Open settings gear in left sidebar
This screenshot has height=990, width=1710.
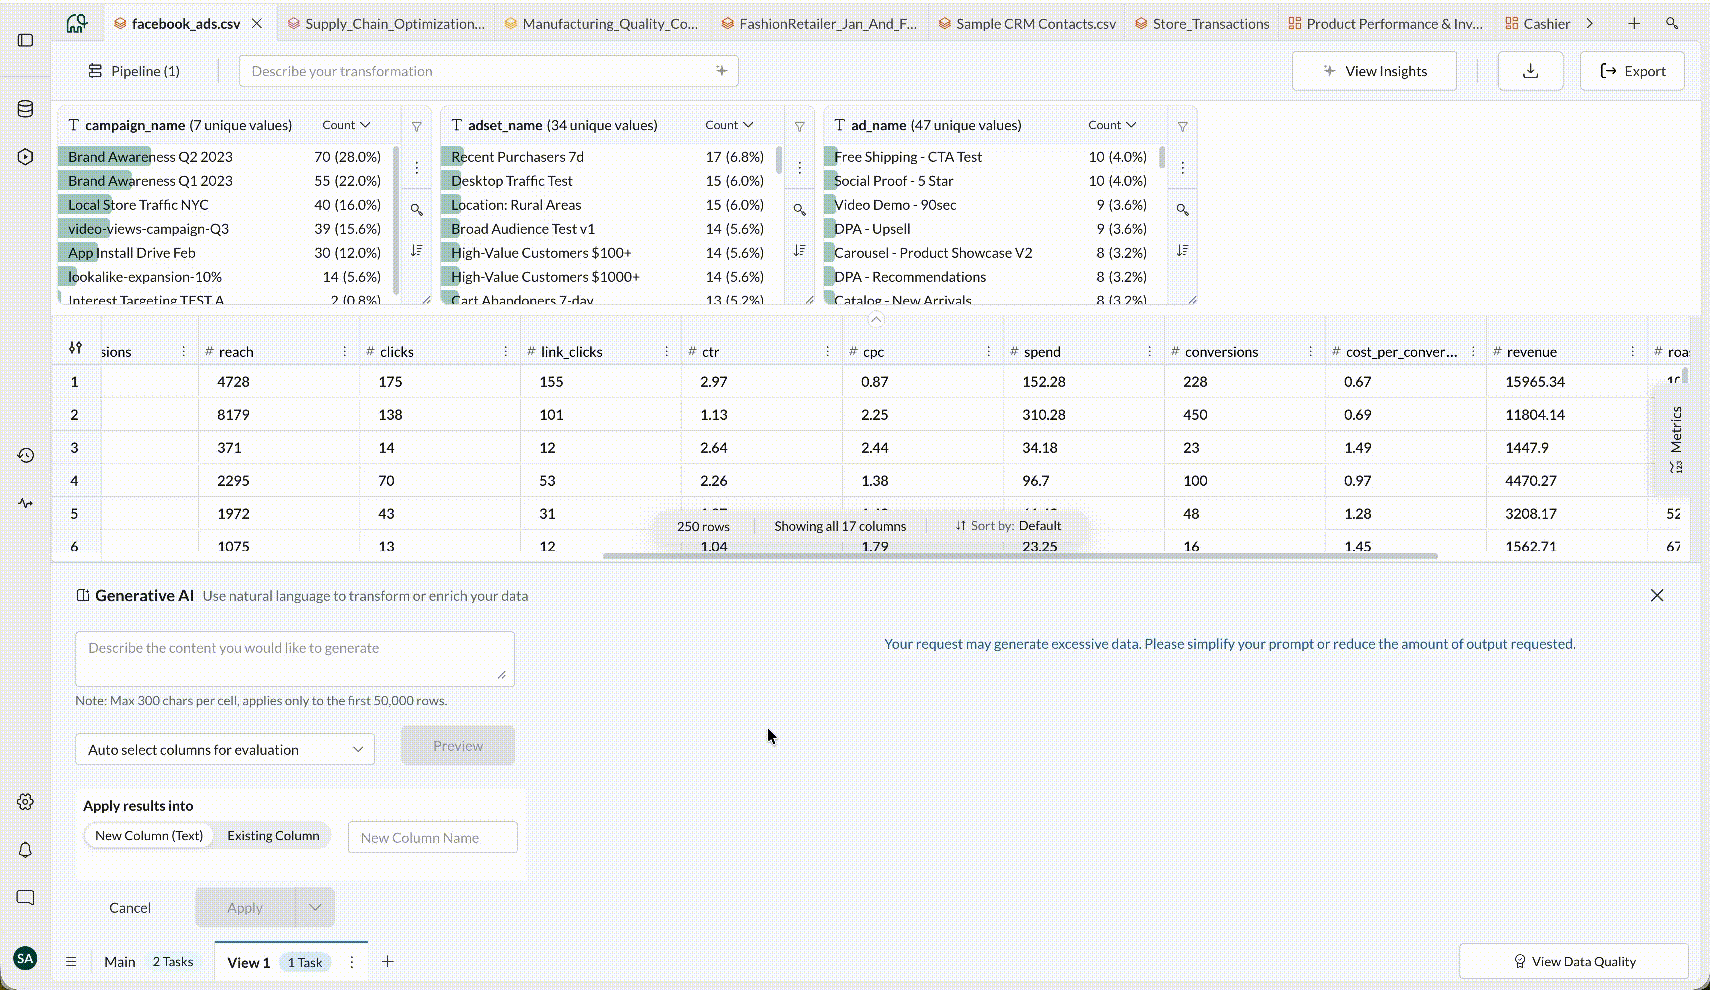[x=26, y=802]
